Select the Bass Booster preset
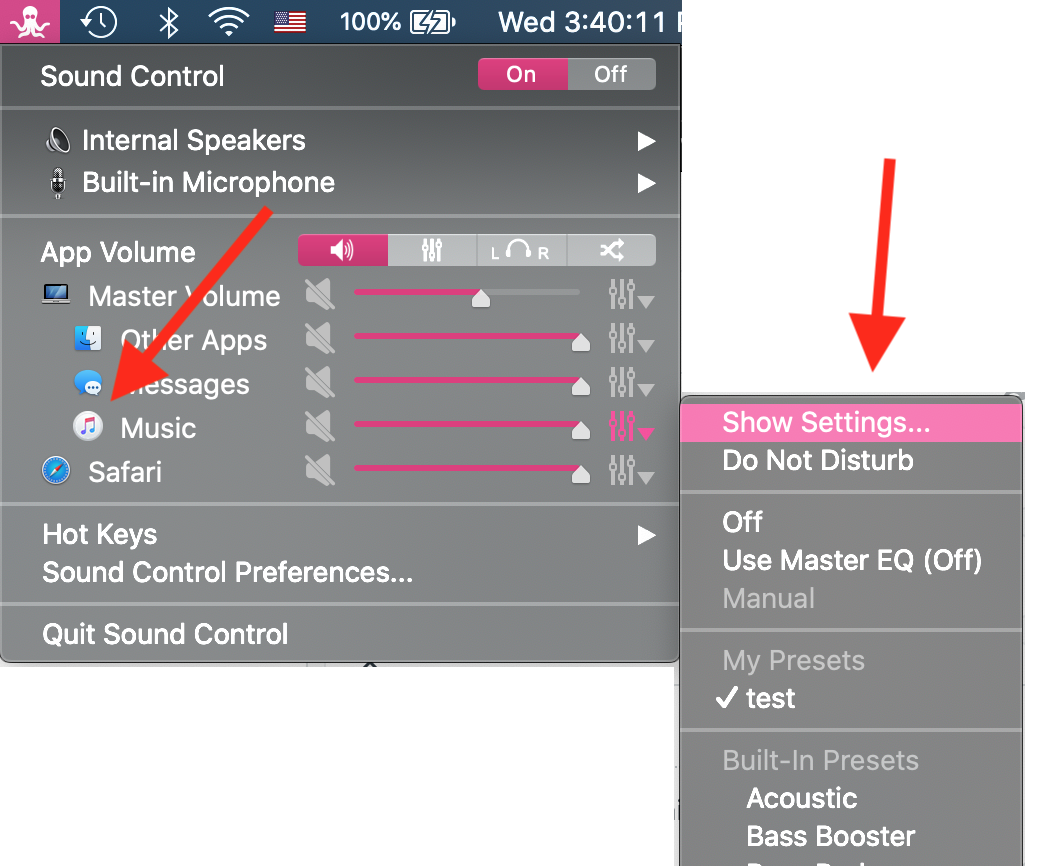This screenshot has width=1046, height=866. click(x=830, y=836)
